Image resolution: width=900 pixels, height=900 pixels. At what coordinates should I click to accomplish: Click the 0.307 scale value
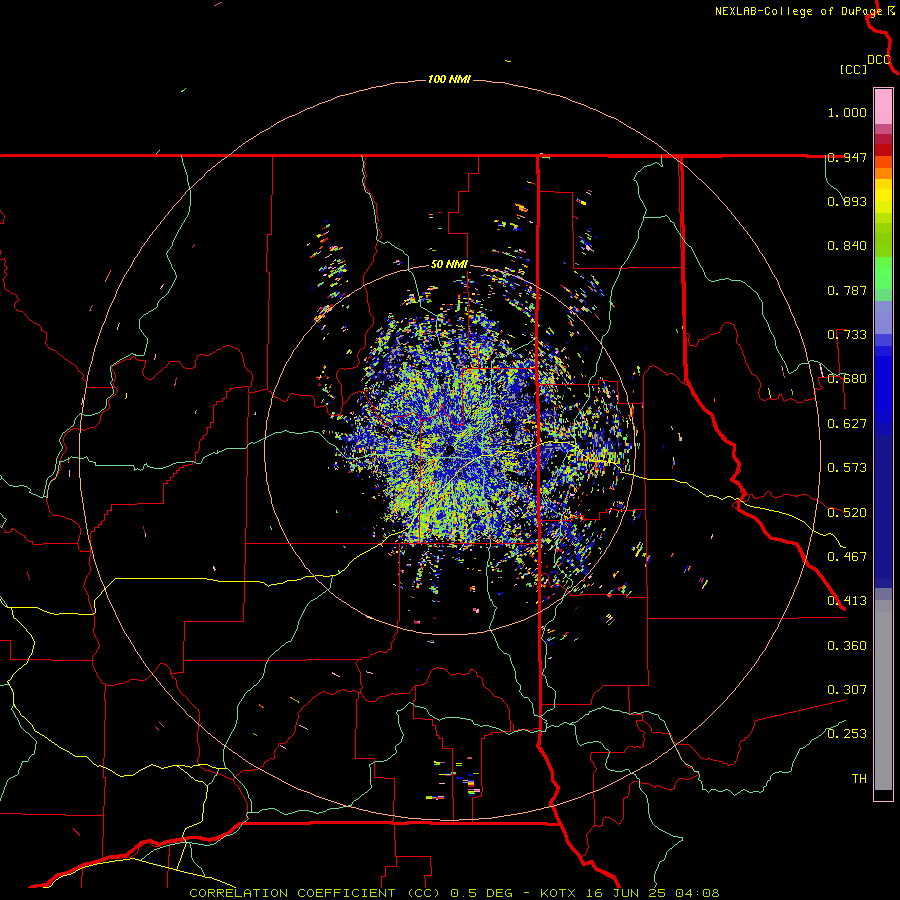click(847, 690)
